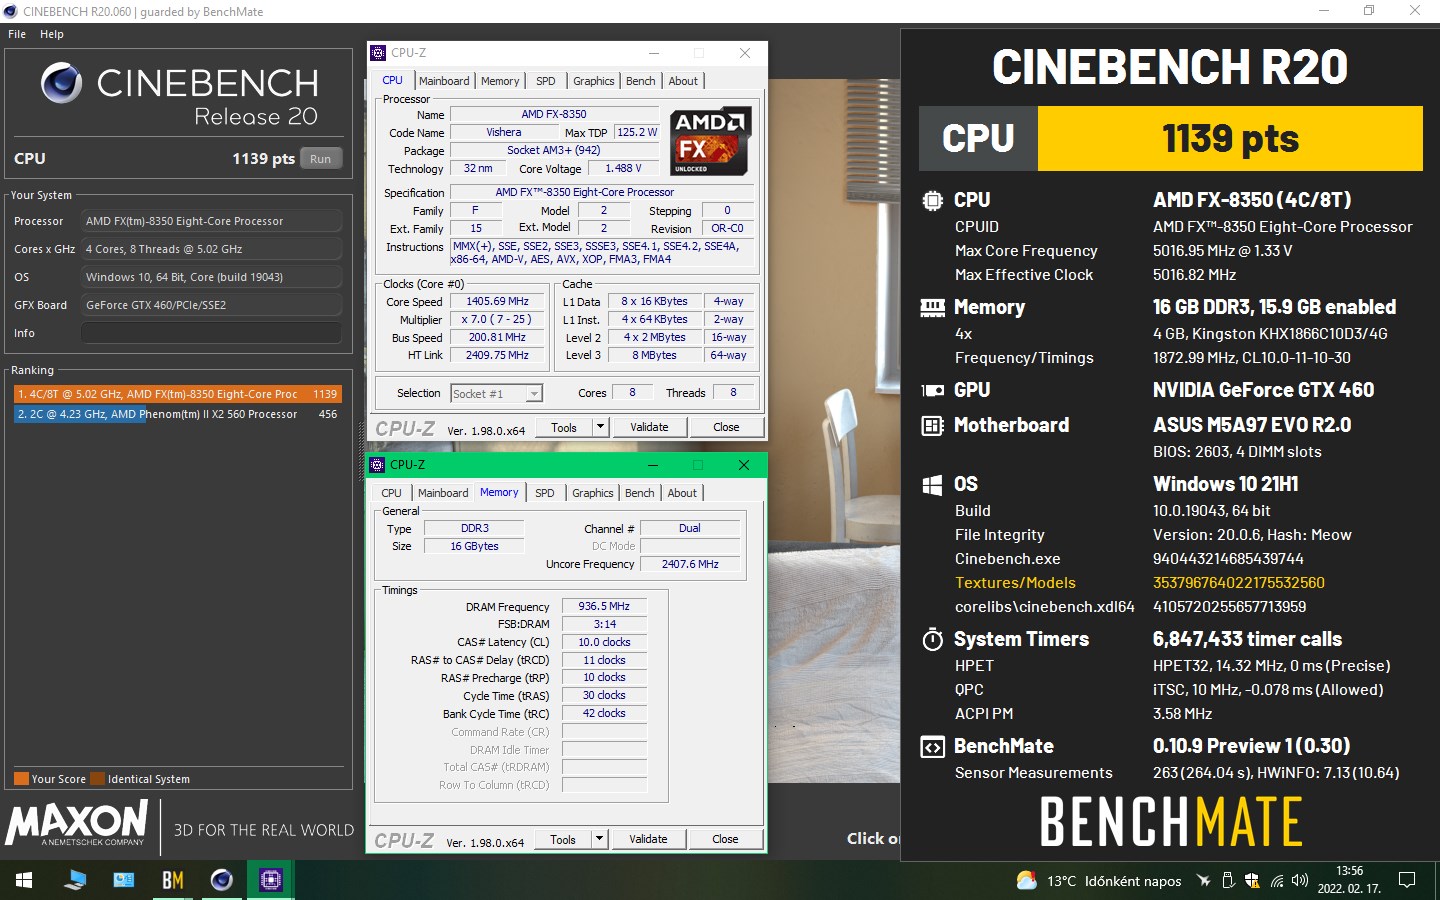The height and width of the screenshot is (900, 1440).
Task: Click the Cinebench sphere logo
Action: click(62, 82)
